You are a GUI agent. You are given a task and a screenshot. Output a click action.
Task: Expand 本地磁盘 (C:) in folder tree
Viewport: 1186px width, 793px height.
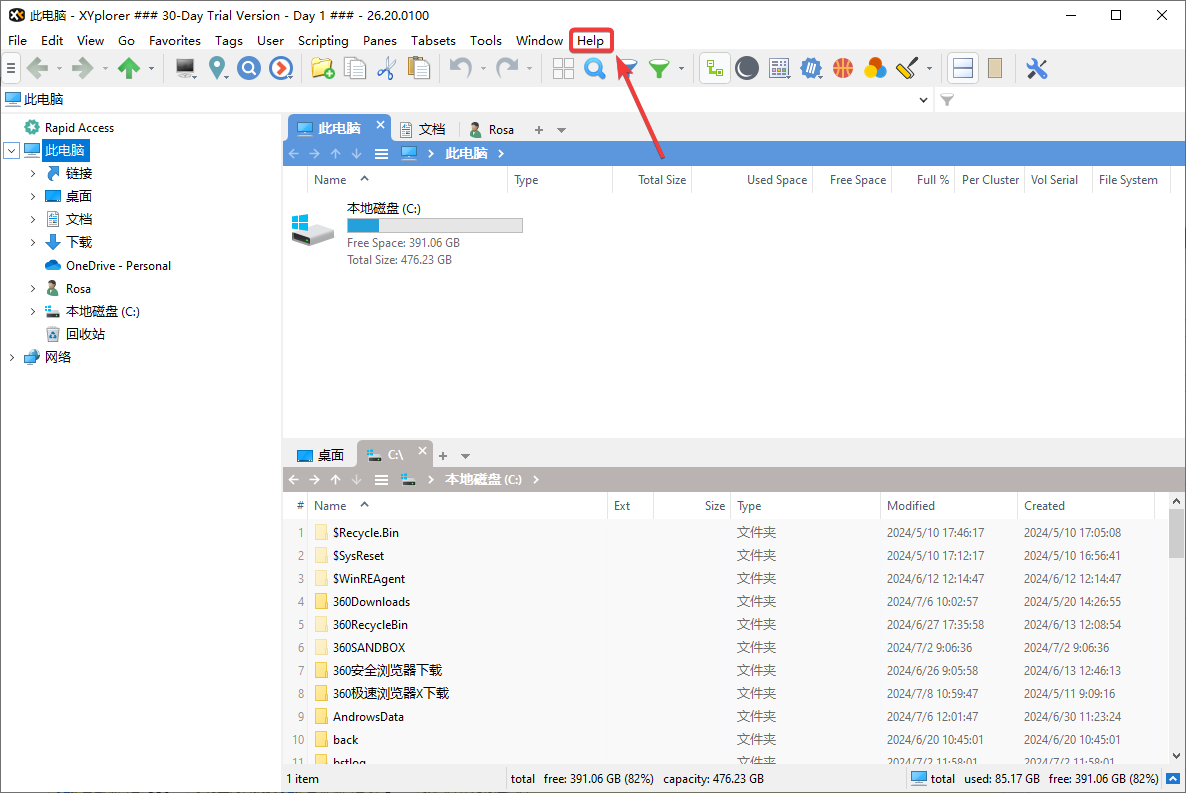(33, 312)
